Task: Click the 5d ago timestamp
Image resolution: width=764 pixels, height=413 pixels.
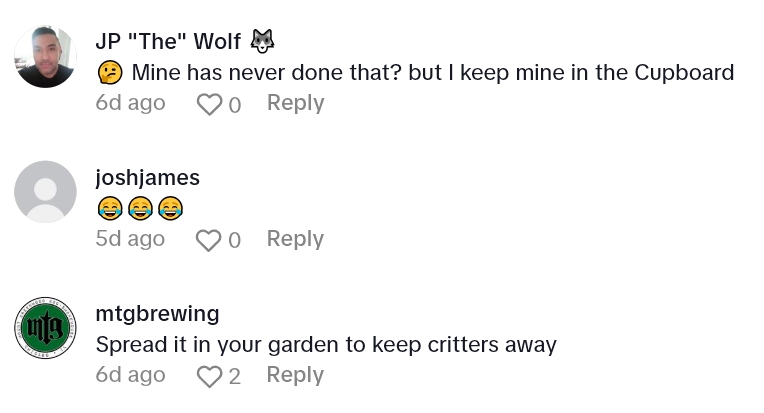Action: (130, 239)
